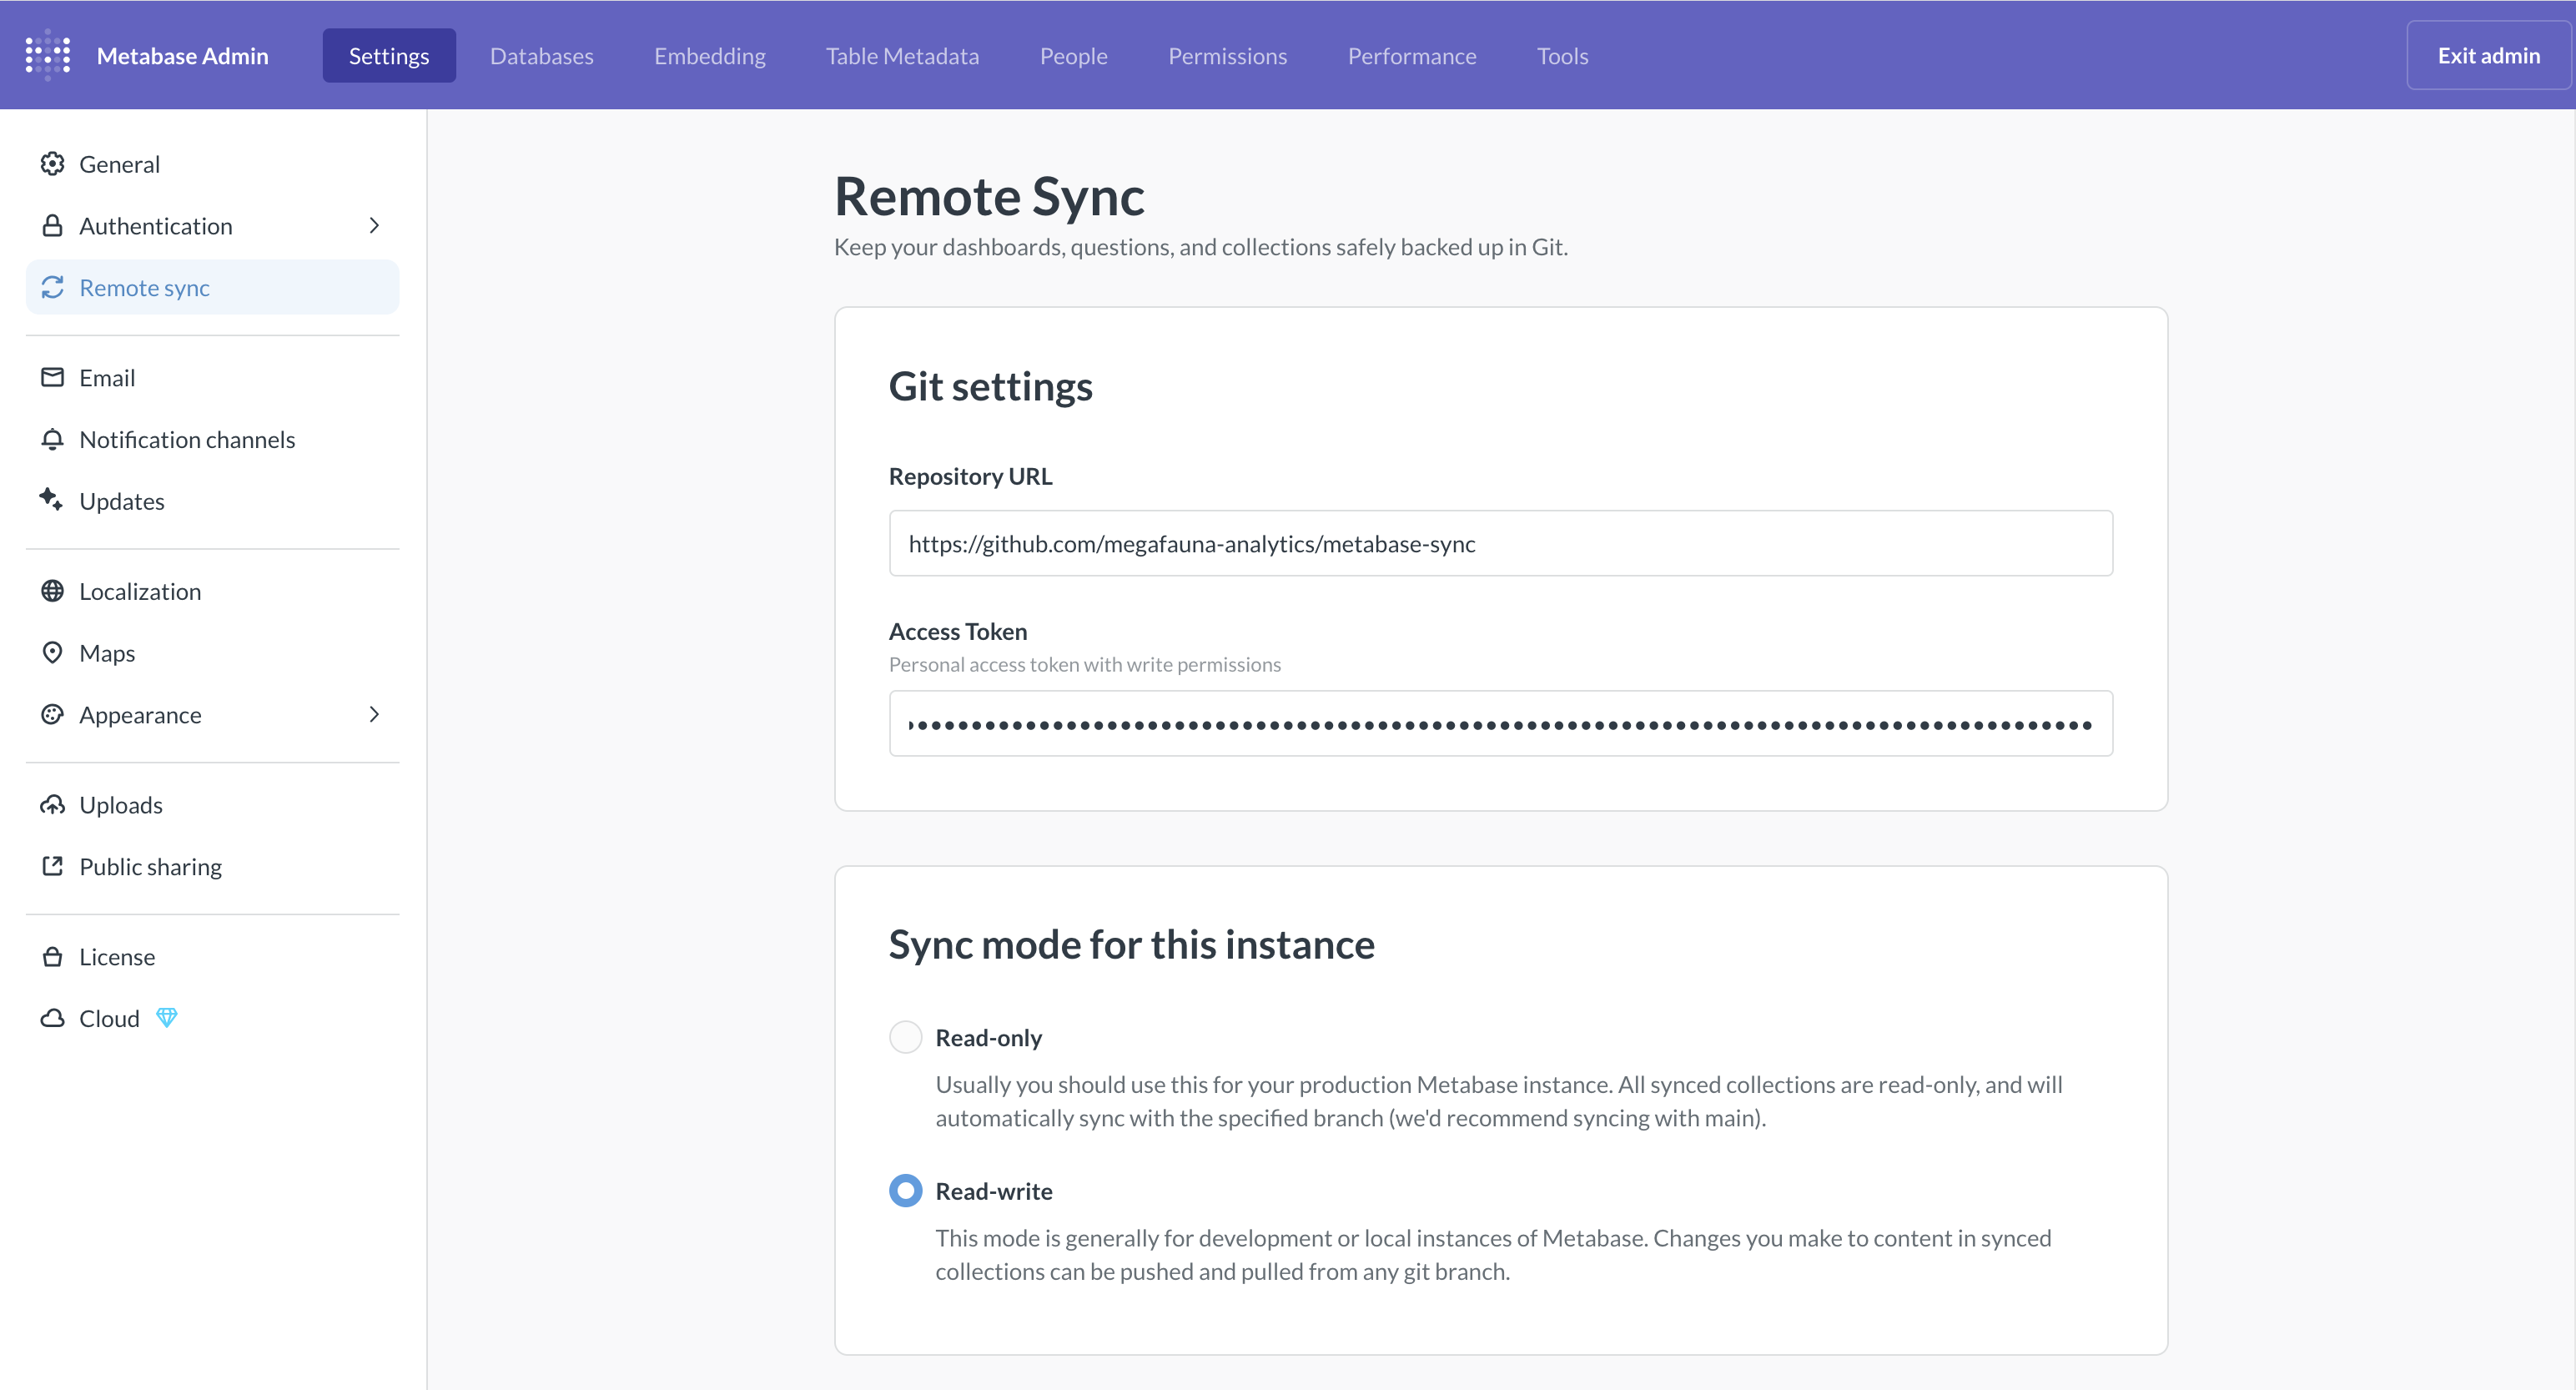Click the Metabase logo icon
This screenshot has width=2576, height=1390.
point(48,55)
